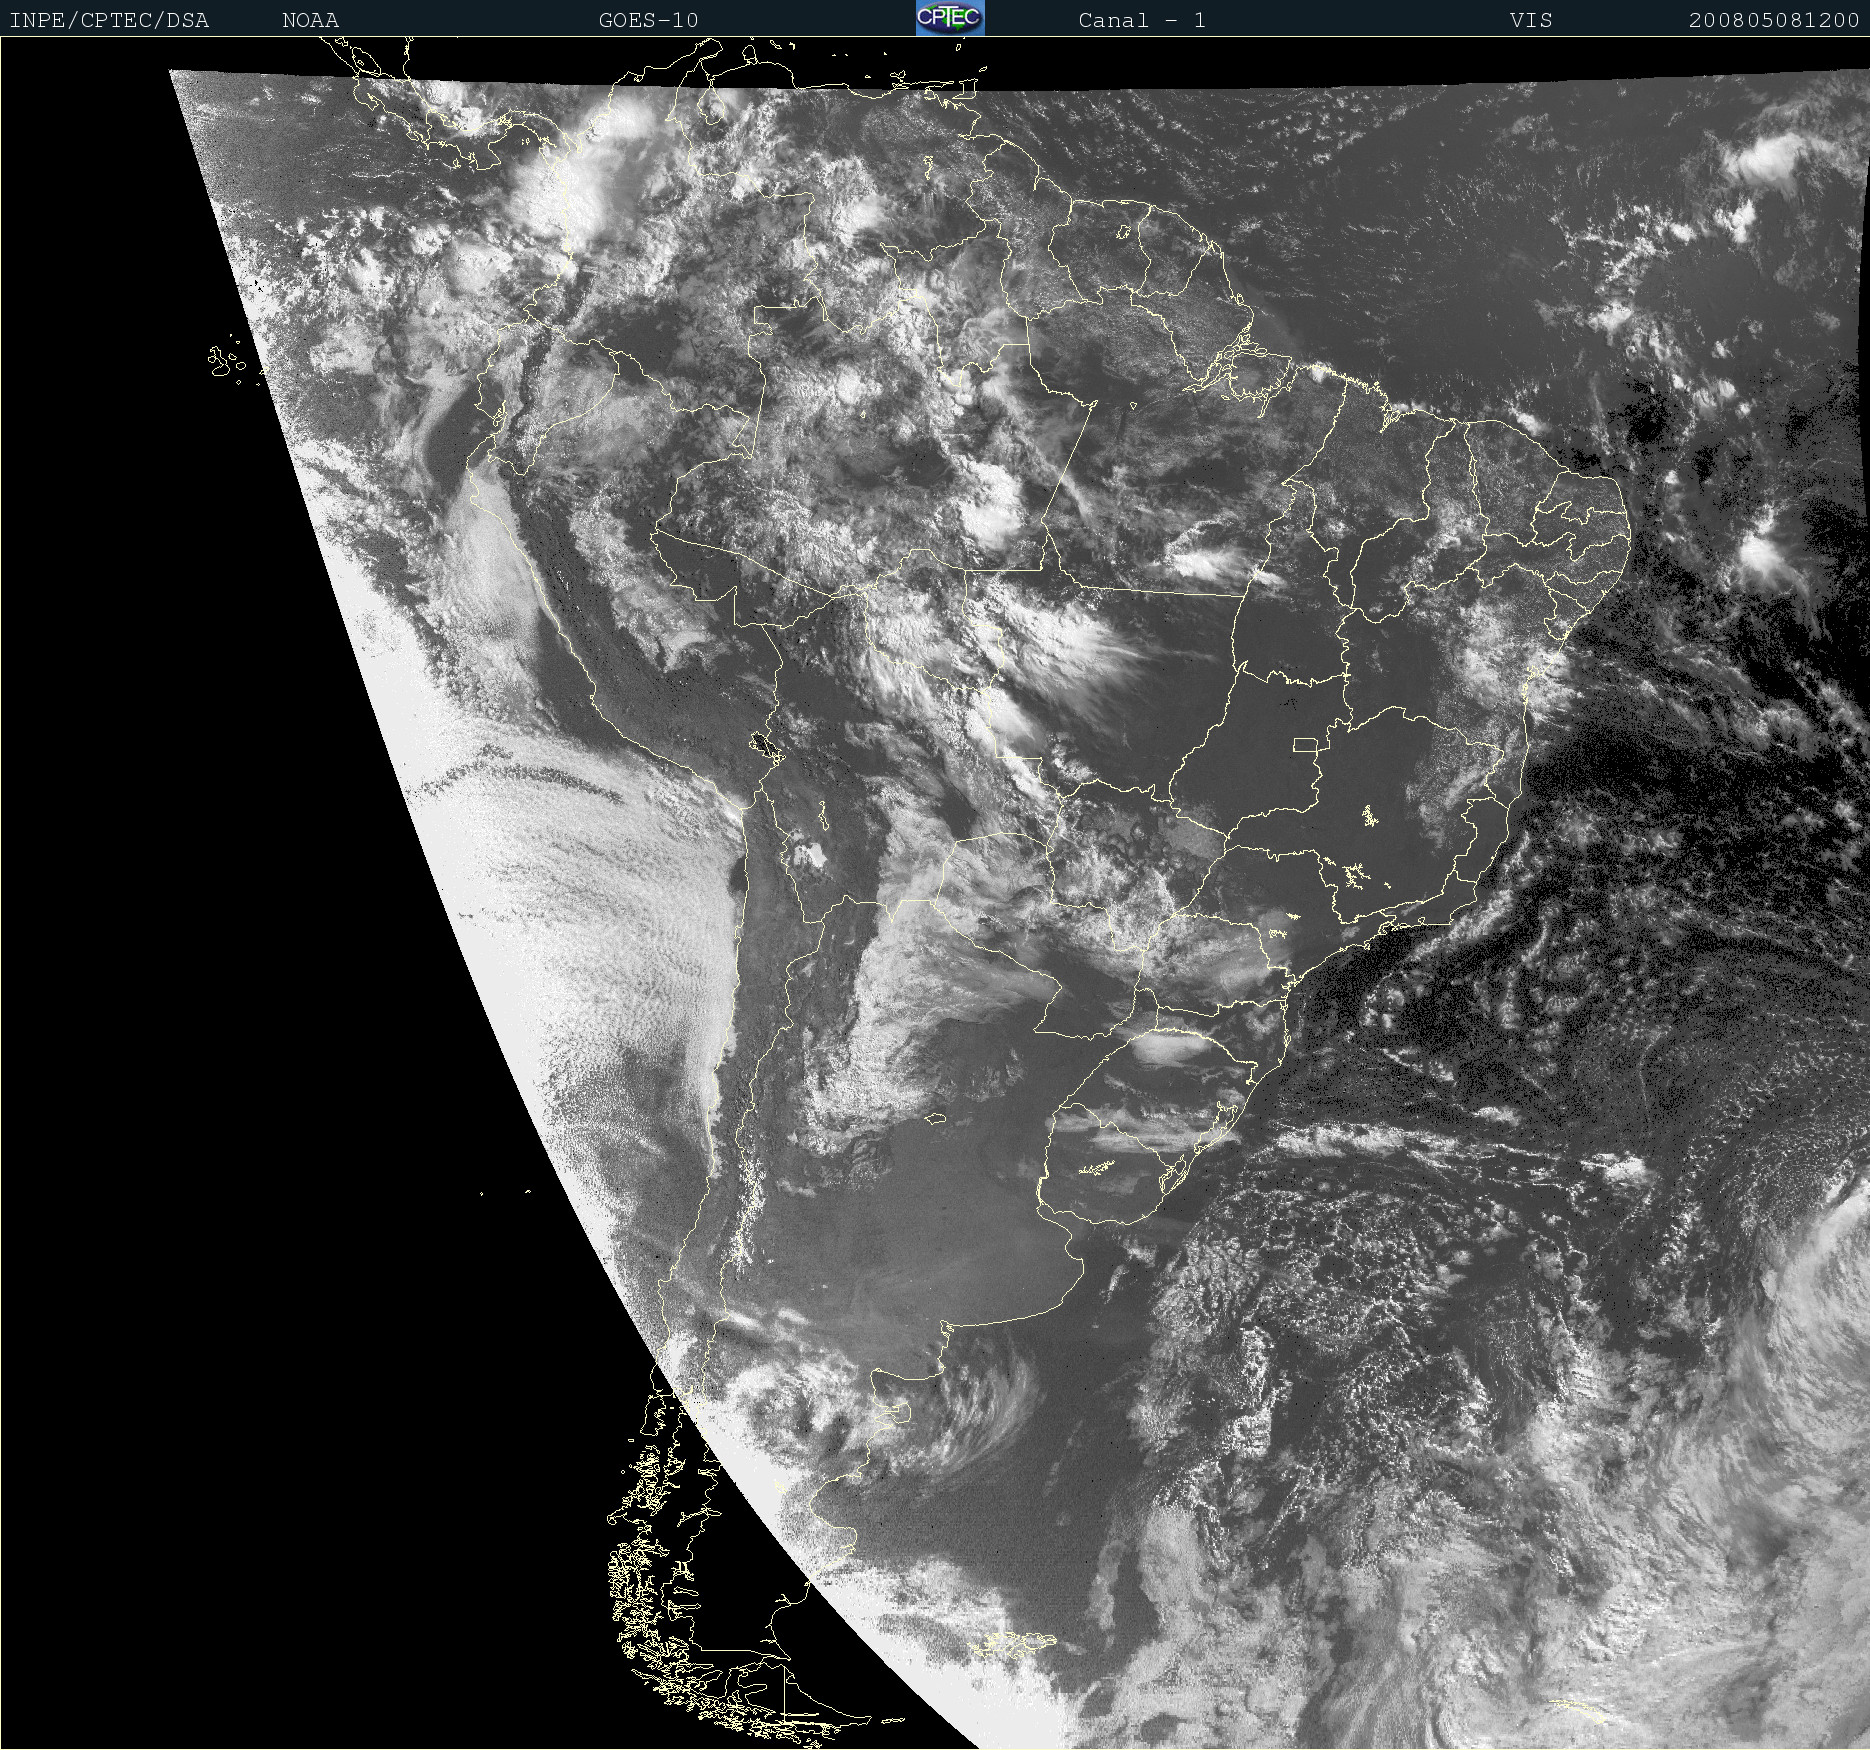The width and height of the screenshot is (1870, 1750).
Task: Click the VIS label in the header
Action: 1531,20
